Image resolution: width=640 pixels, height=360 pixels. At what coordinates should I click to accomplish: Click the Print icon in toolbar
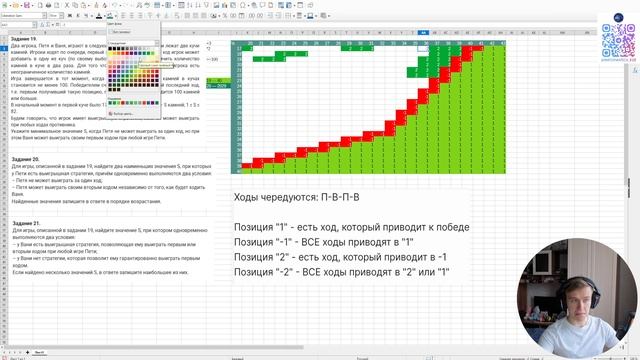tap(49, 5)
